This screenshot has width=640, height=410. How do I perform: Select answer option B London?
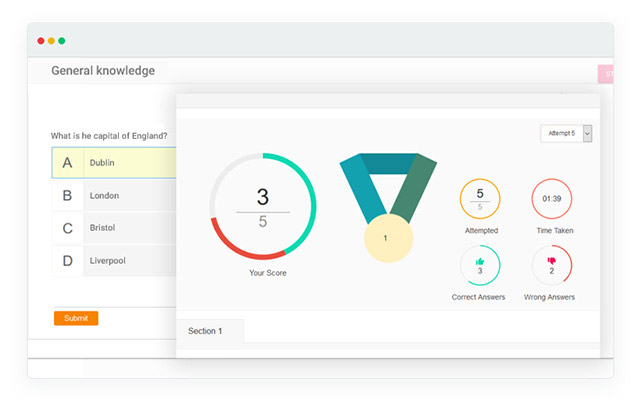click(113, 196)
